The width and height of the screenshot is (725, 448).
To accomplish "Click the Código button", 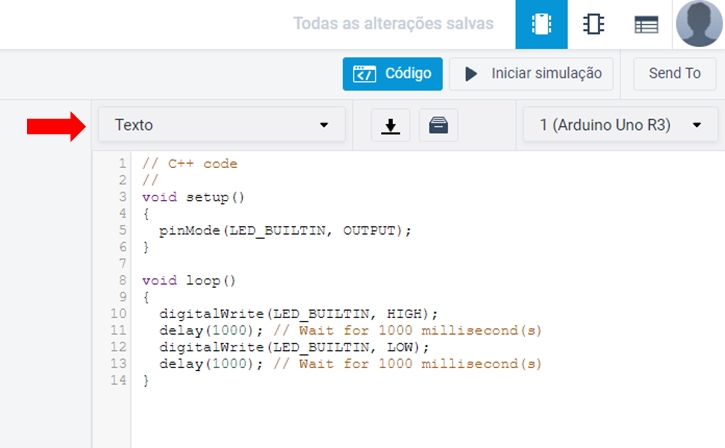I will (x=392, y=74).
